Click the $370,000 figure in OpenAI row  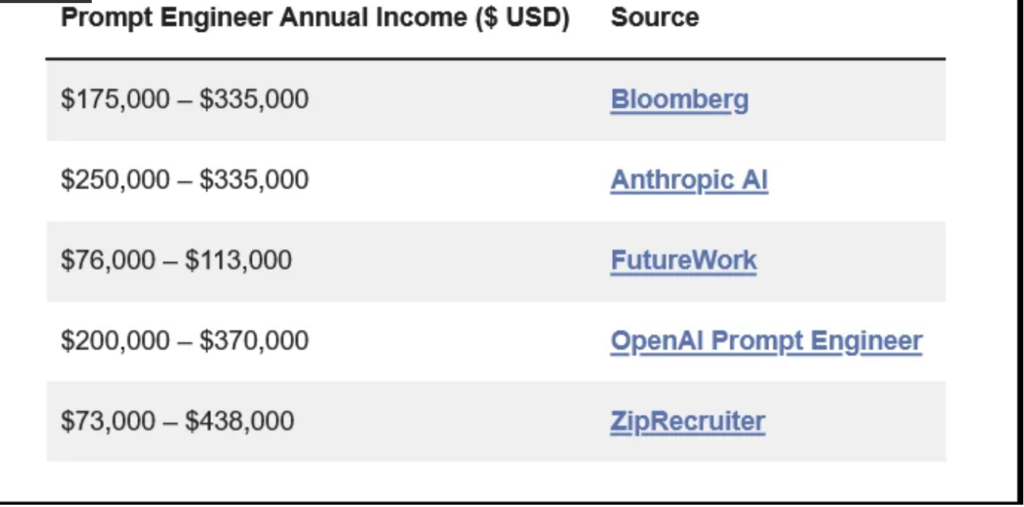pyautogui.click(x=254, y=341)
